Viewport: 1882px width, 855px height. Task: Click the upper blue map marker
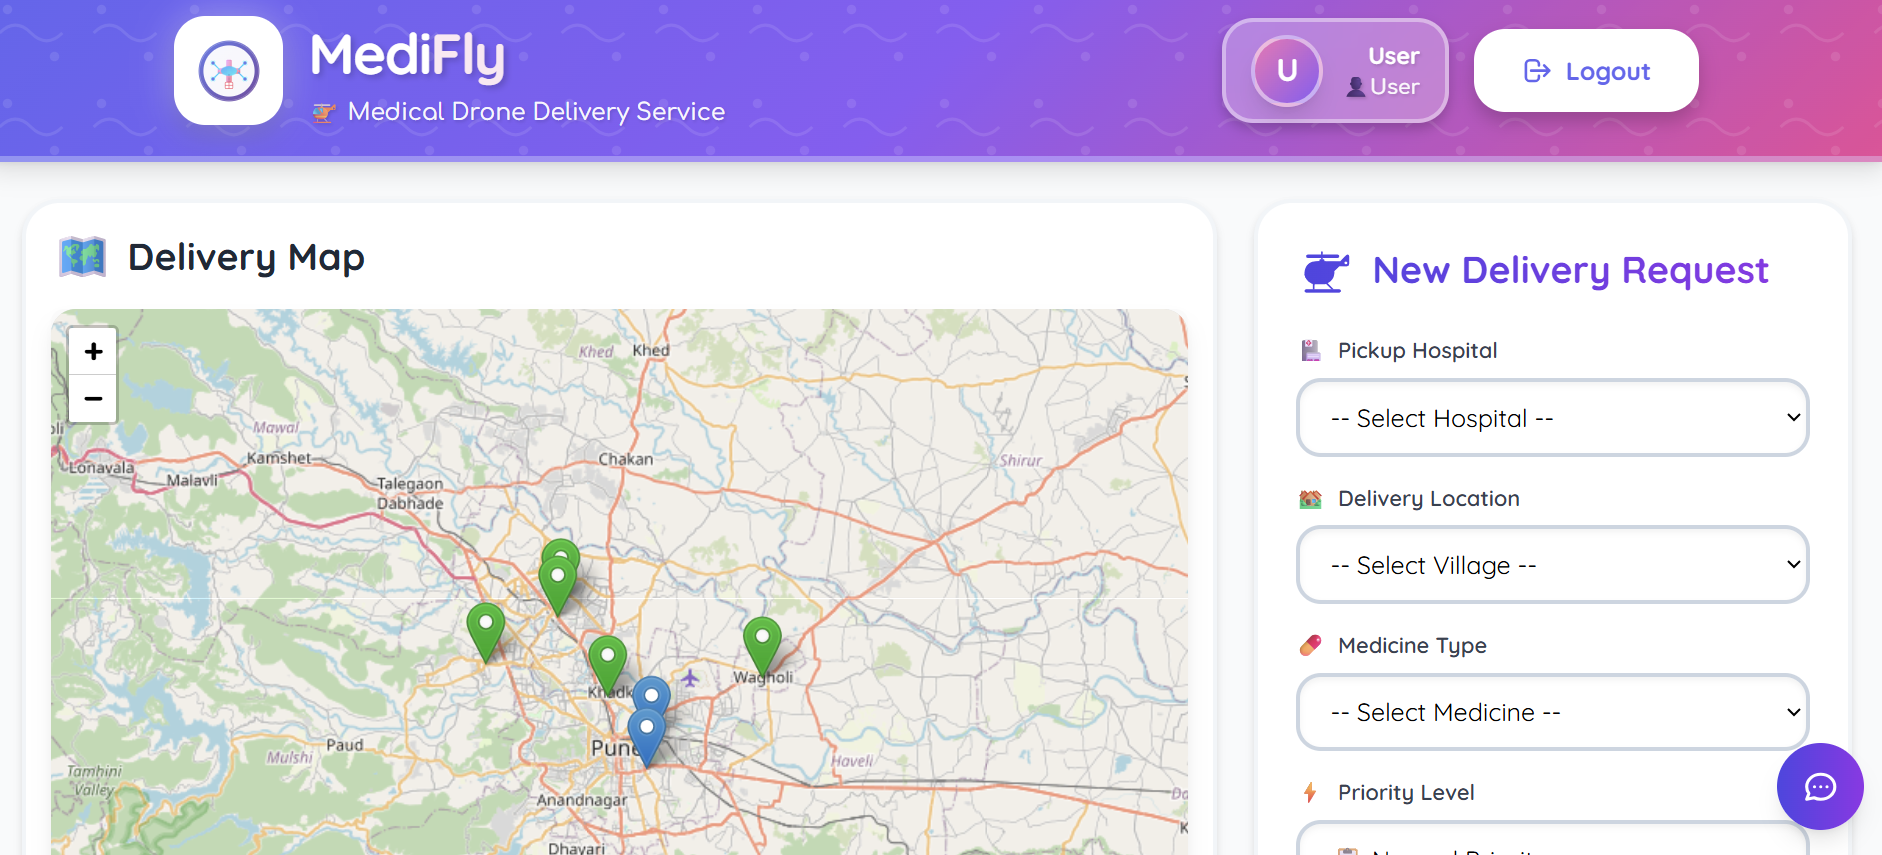point(652,696)
